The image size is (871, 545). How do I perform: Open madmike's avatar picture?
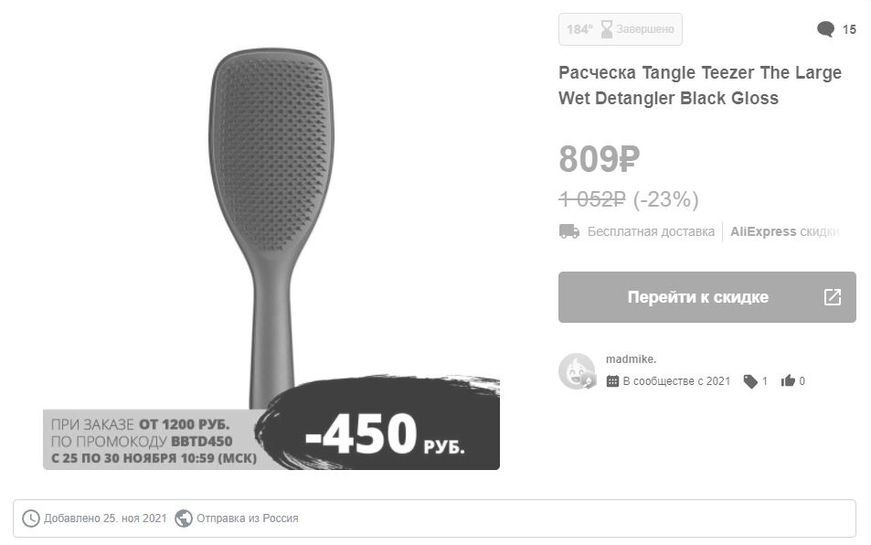[x=577, y=371]
